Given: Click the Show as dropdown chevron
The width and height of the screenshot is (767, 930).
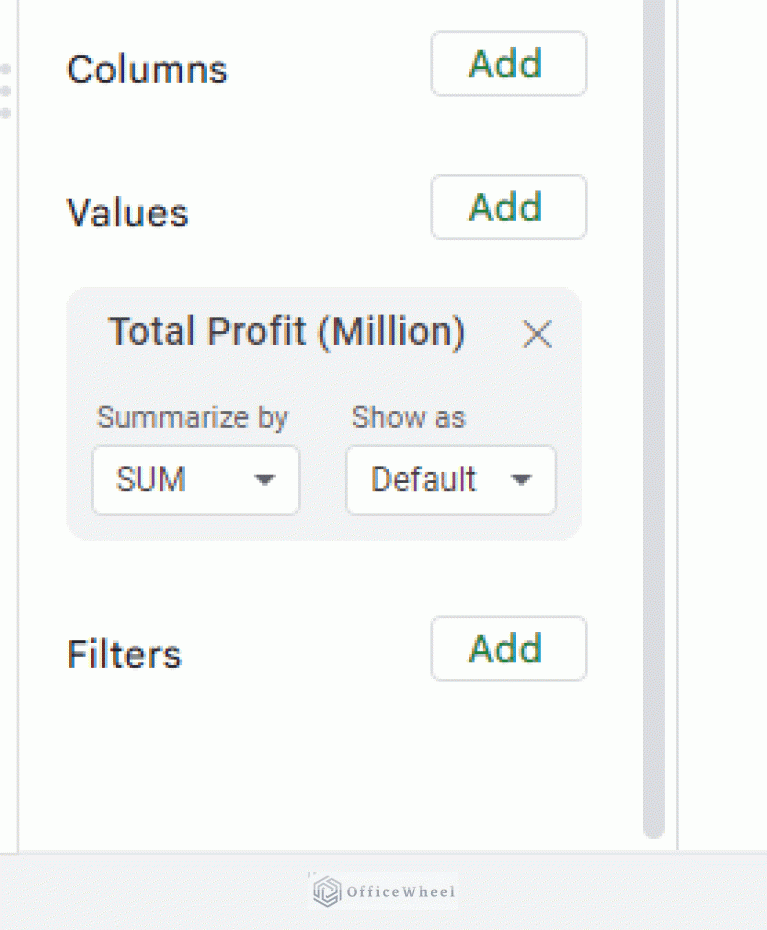Looking at the screenshot, I should [522, 480].
